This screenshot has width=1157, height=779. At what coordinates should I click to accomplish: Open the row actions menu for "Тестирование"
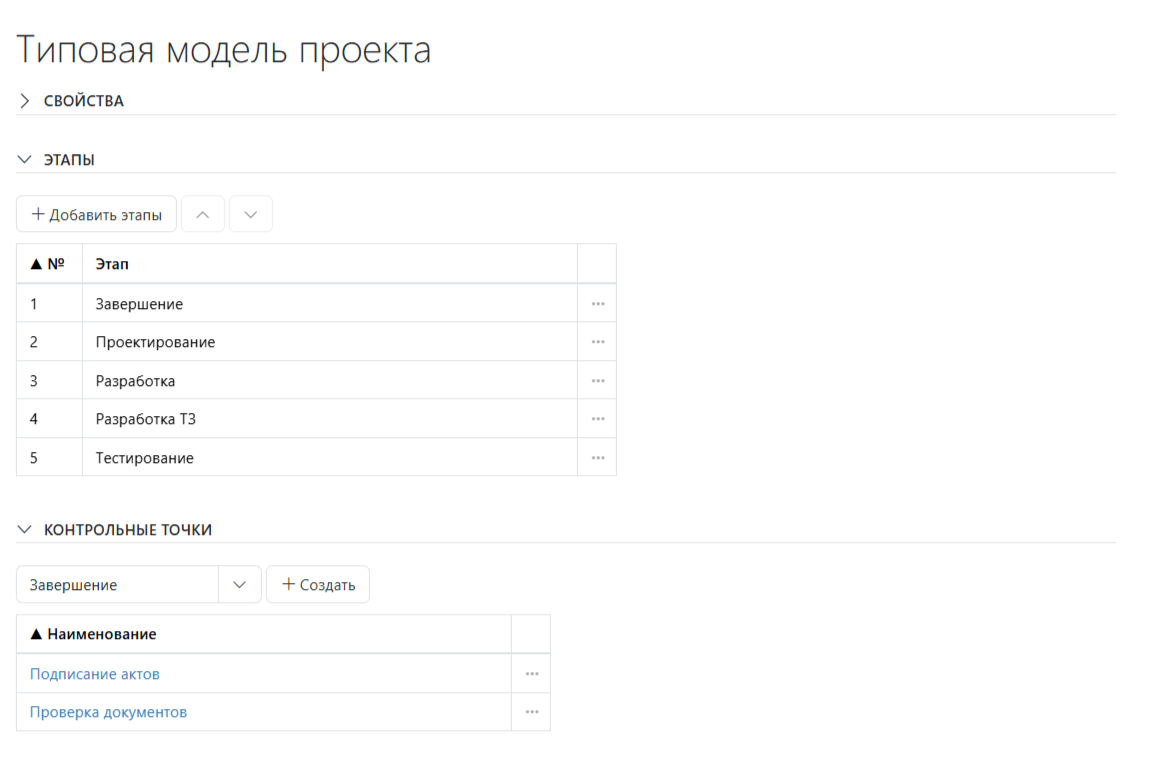[x=597, y=457]
